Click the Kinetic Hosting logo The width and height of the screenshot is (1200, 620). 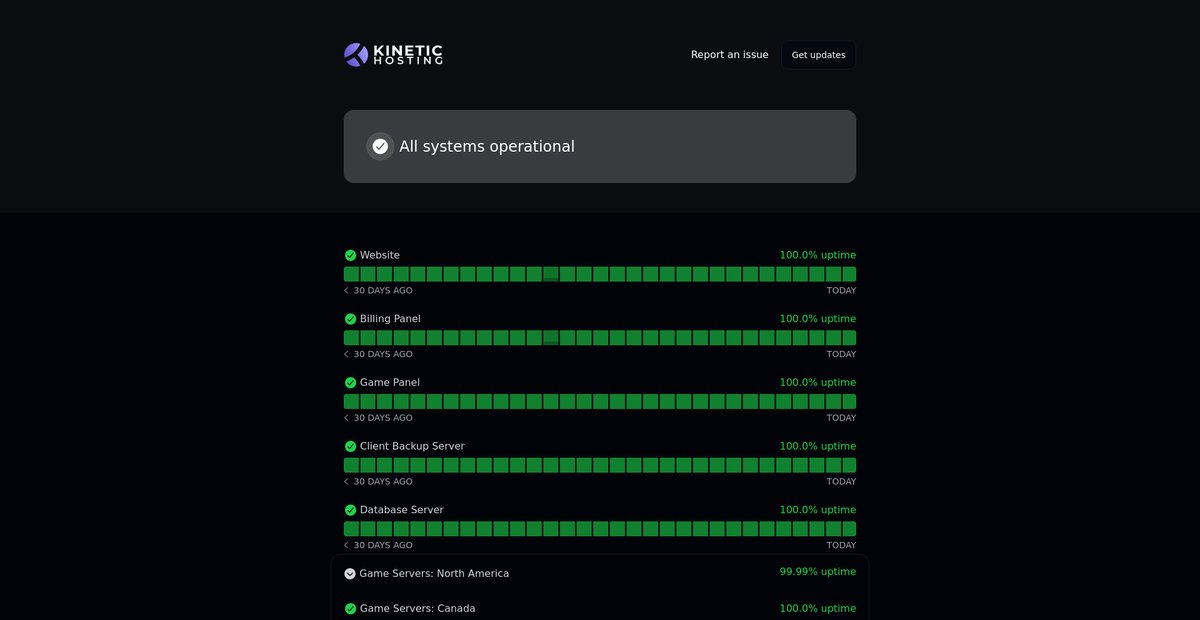tap(393, 55)
